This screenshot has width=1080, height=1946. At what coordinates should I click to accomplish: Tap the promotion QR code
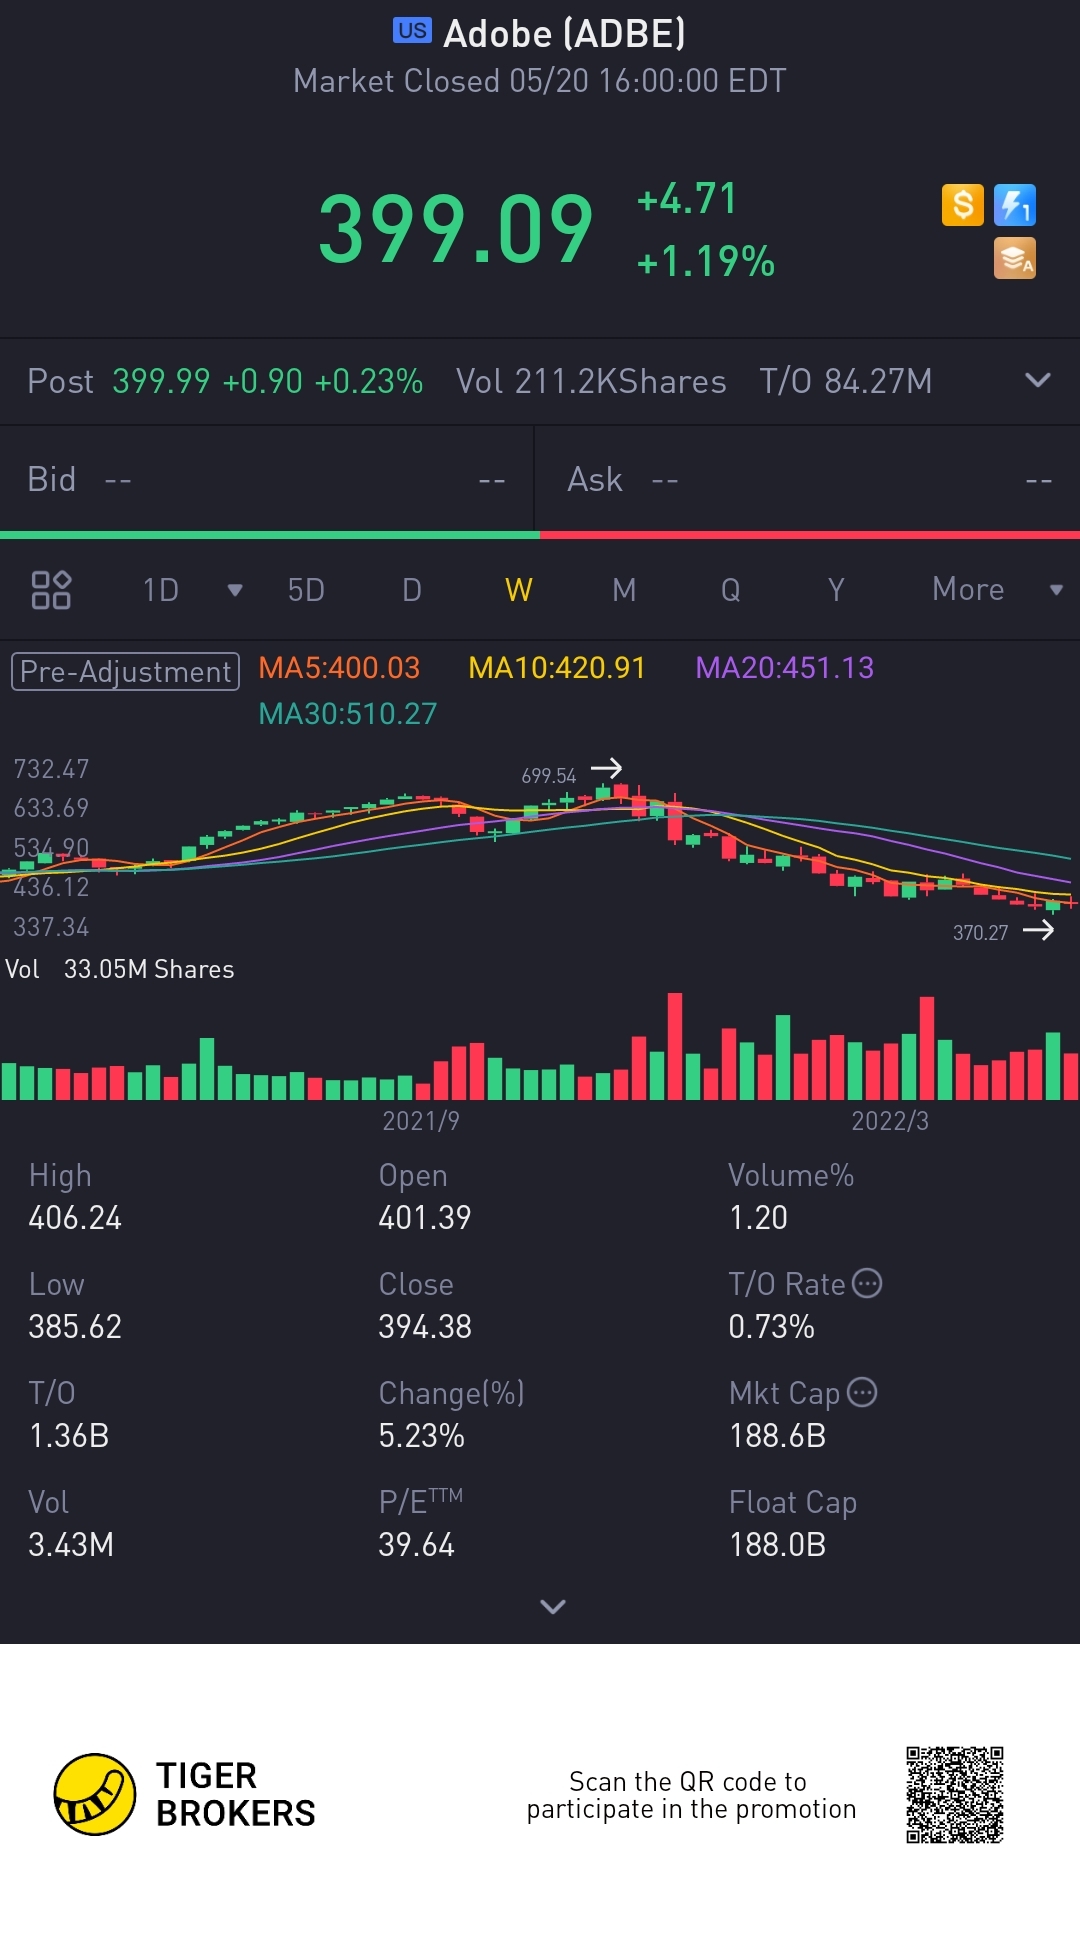(955, 1795)
